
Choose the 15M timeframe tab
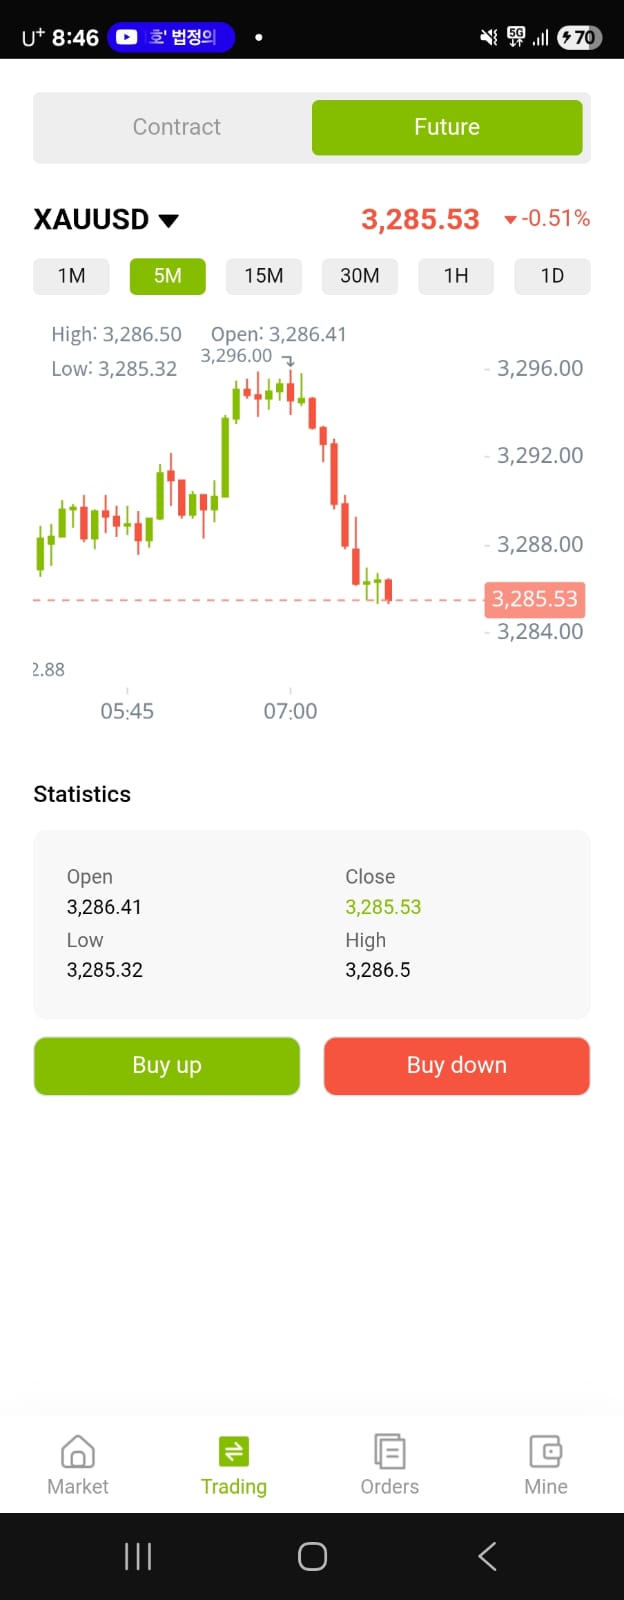point(264,276)
